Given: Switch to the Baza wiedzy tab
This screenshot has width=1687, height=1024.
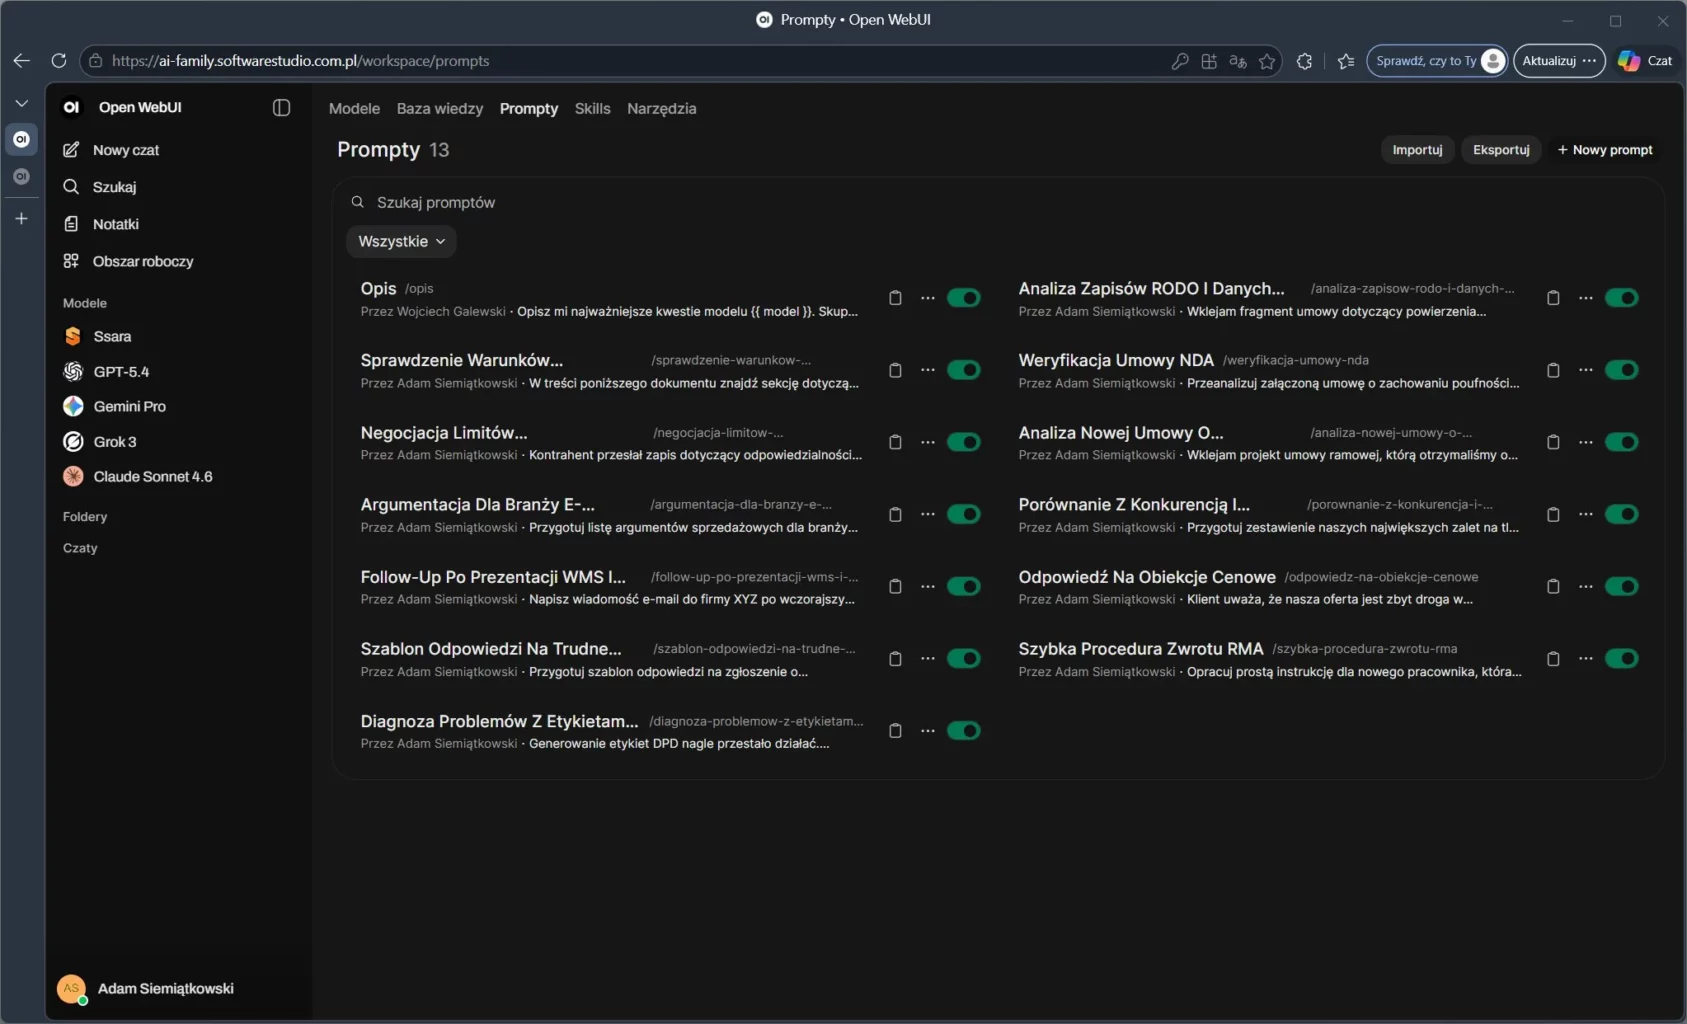Looking at the screenshot, I should click(x=439, y=108).
